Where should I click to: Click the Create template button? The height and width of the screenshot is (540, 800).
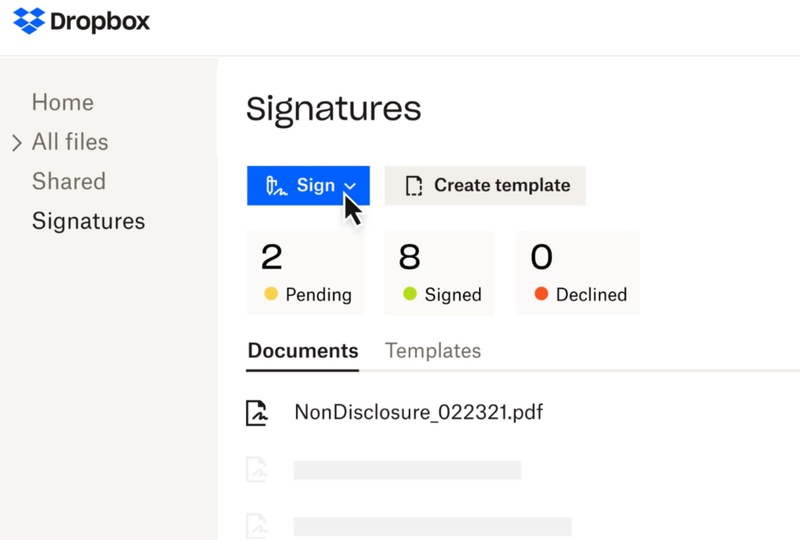tap(485, 185)
